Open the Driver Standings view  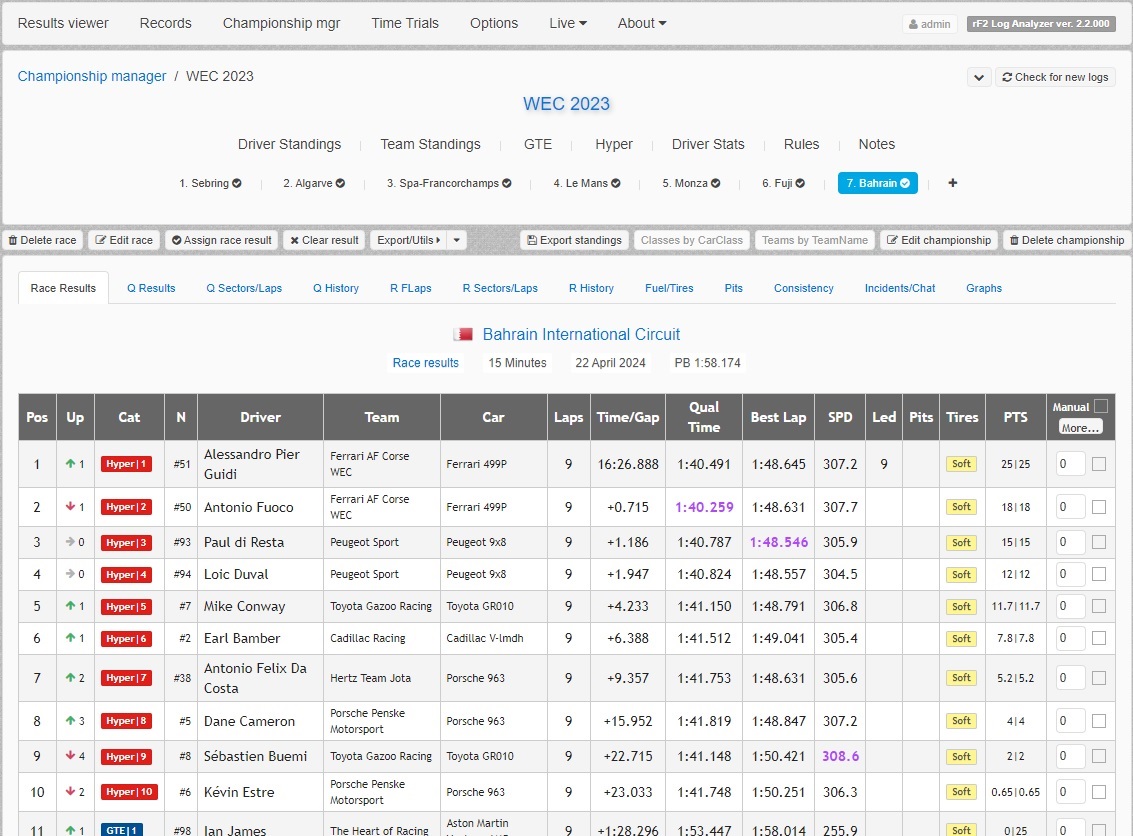(289, 145)
